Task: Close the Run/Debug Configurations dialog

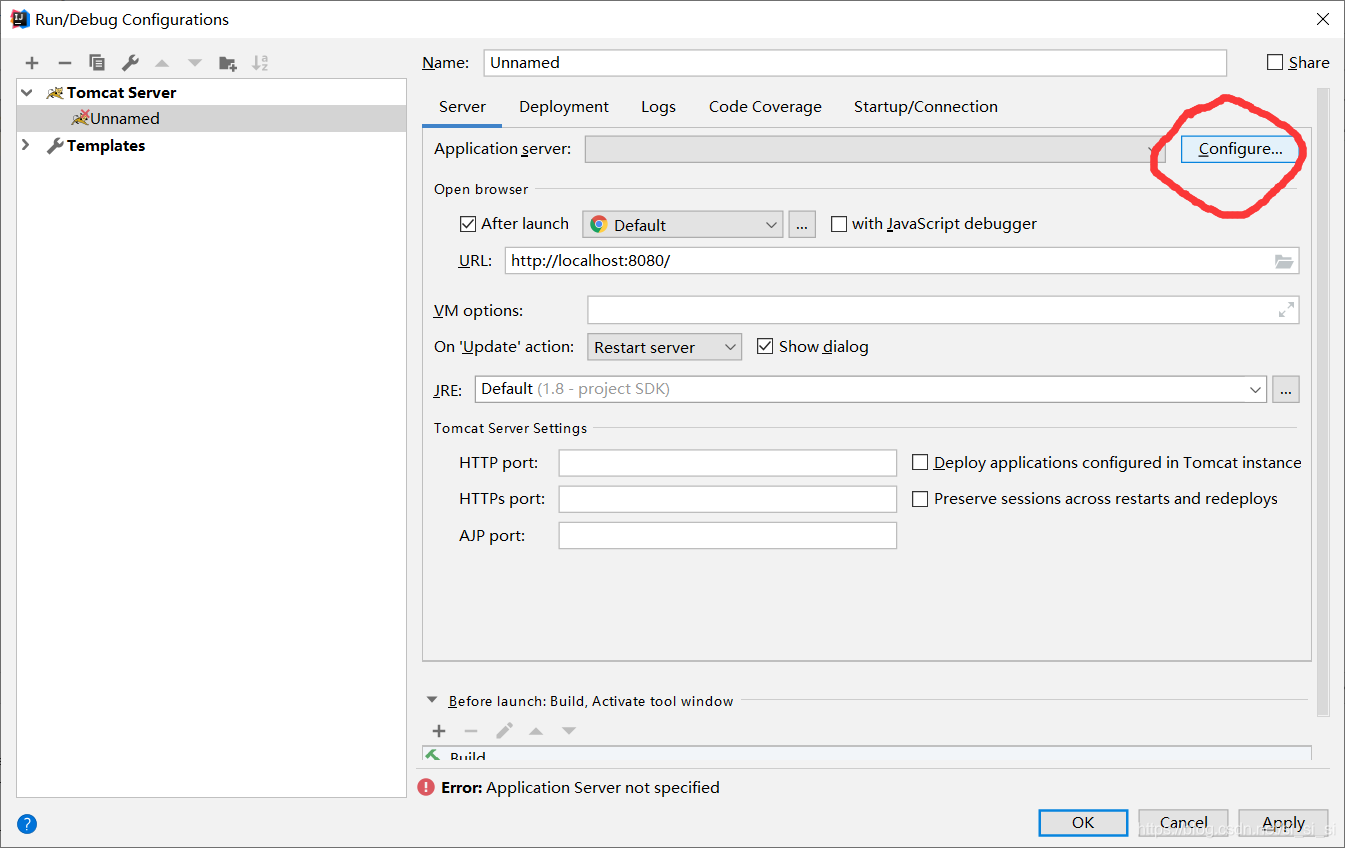Action: click(x=1321, y=19)
